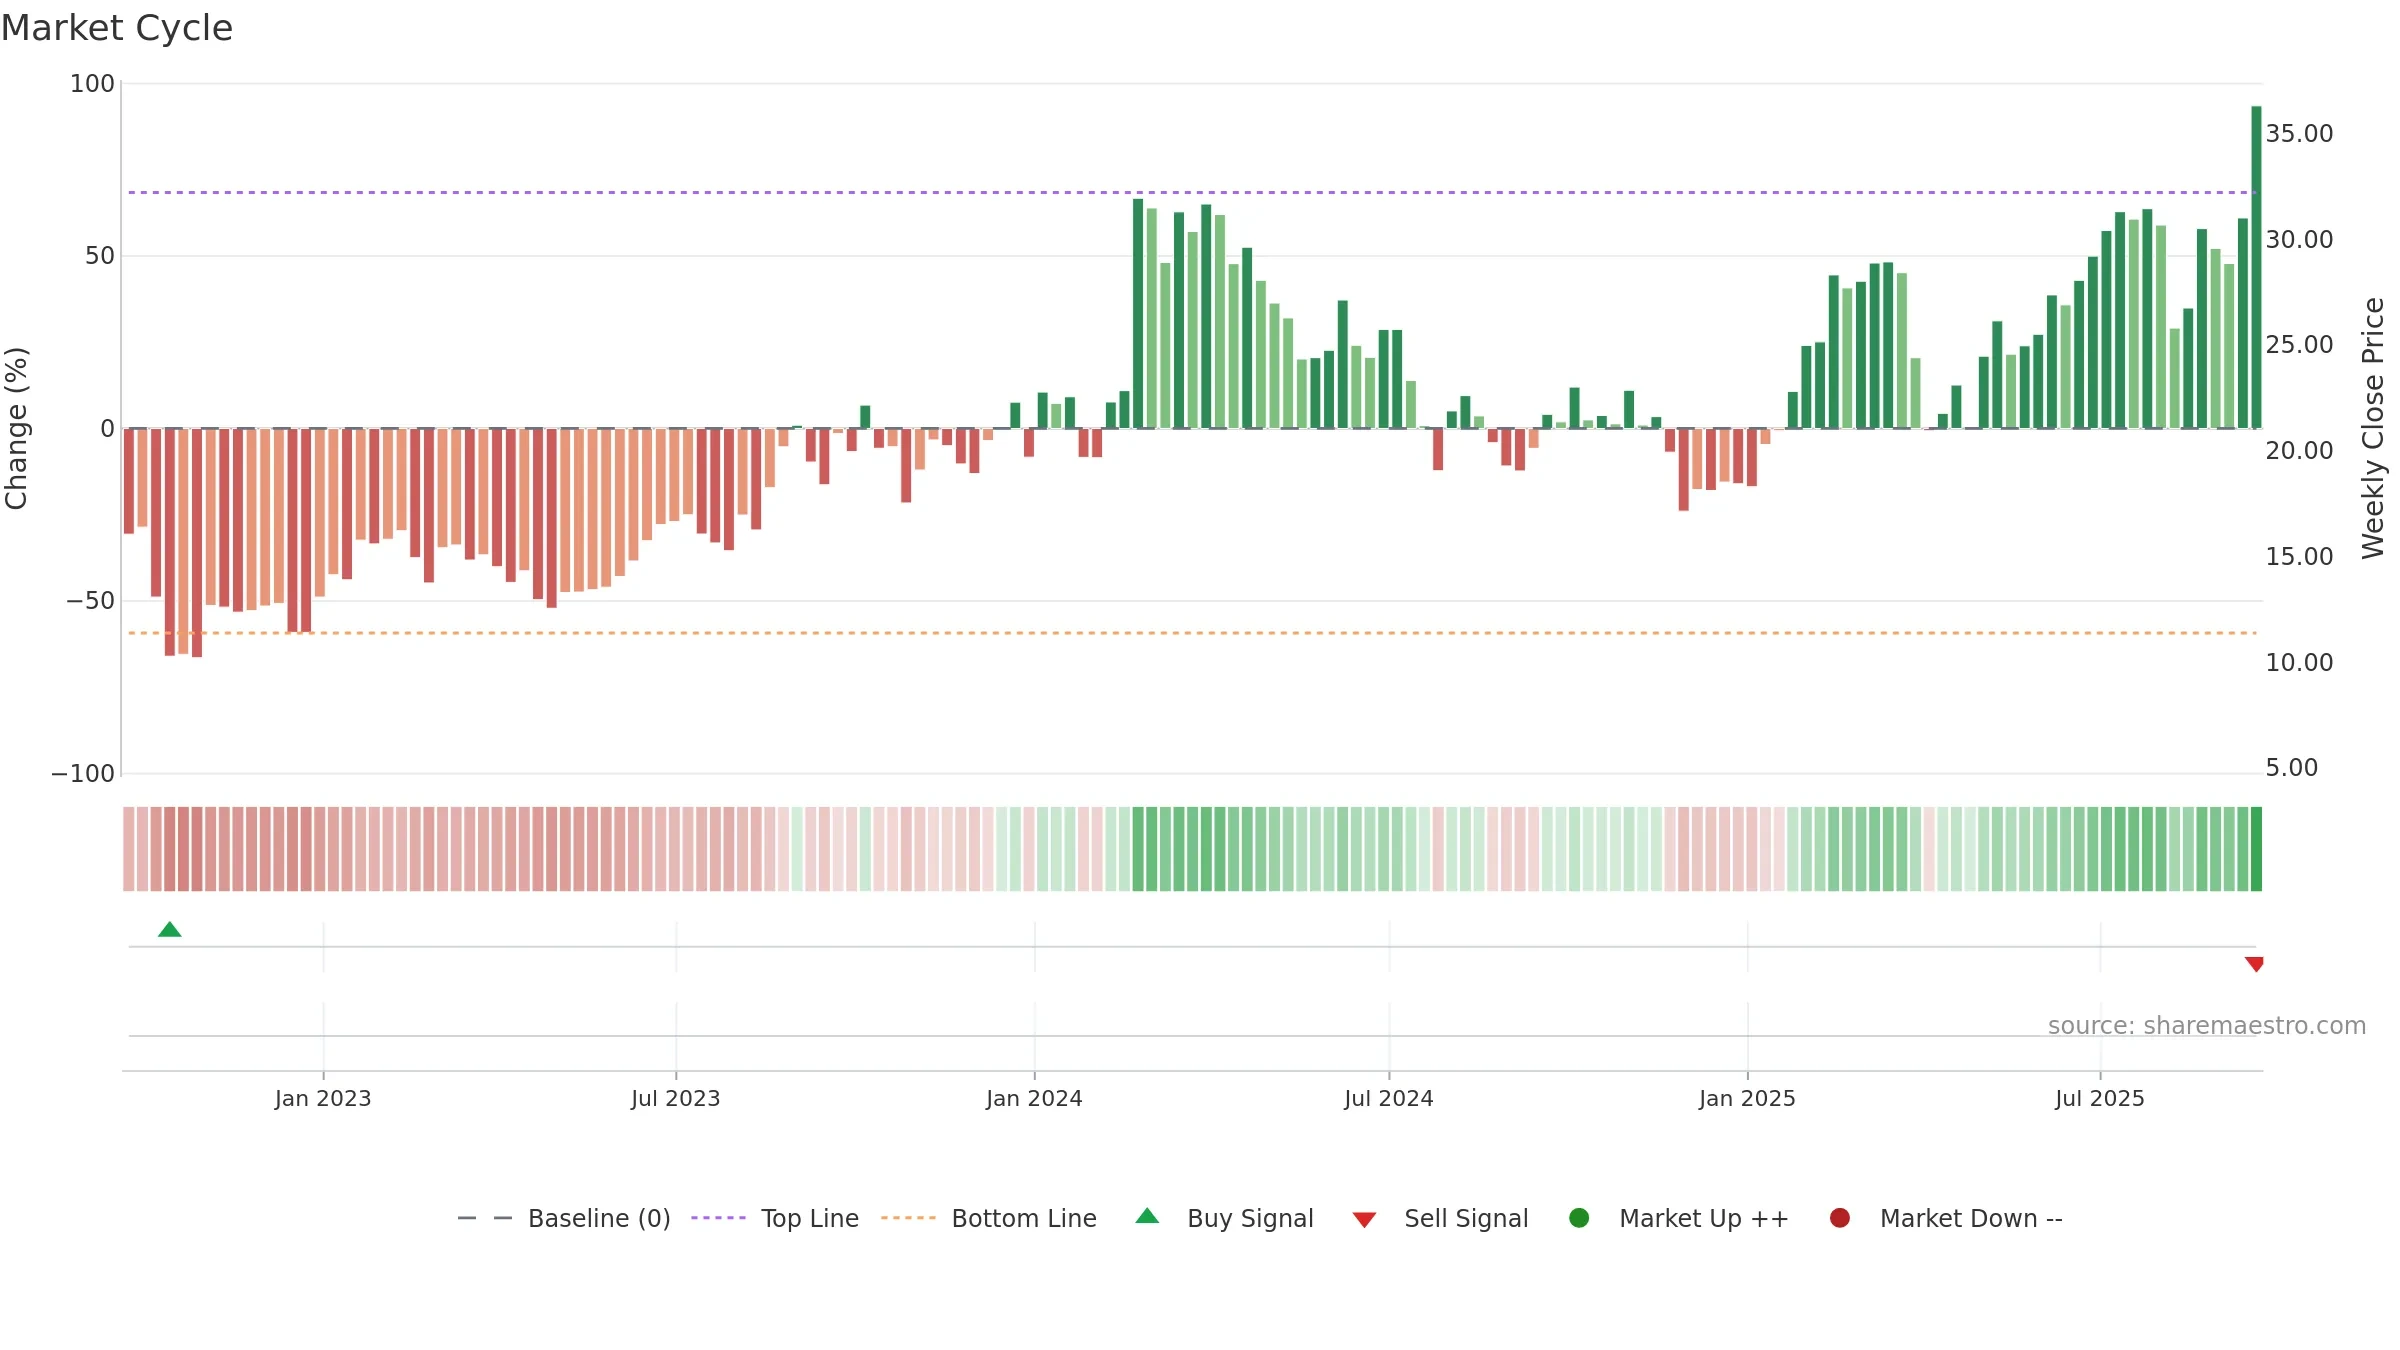Click the Change (%) axis title
Image resolution: width=2400 pixels, height=1350 pixels.
coord(17,428)
